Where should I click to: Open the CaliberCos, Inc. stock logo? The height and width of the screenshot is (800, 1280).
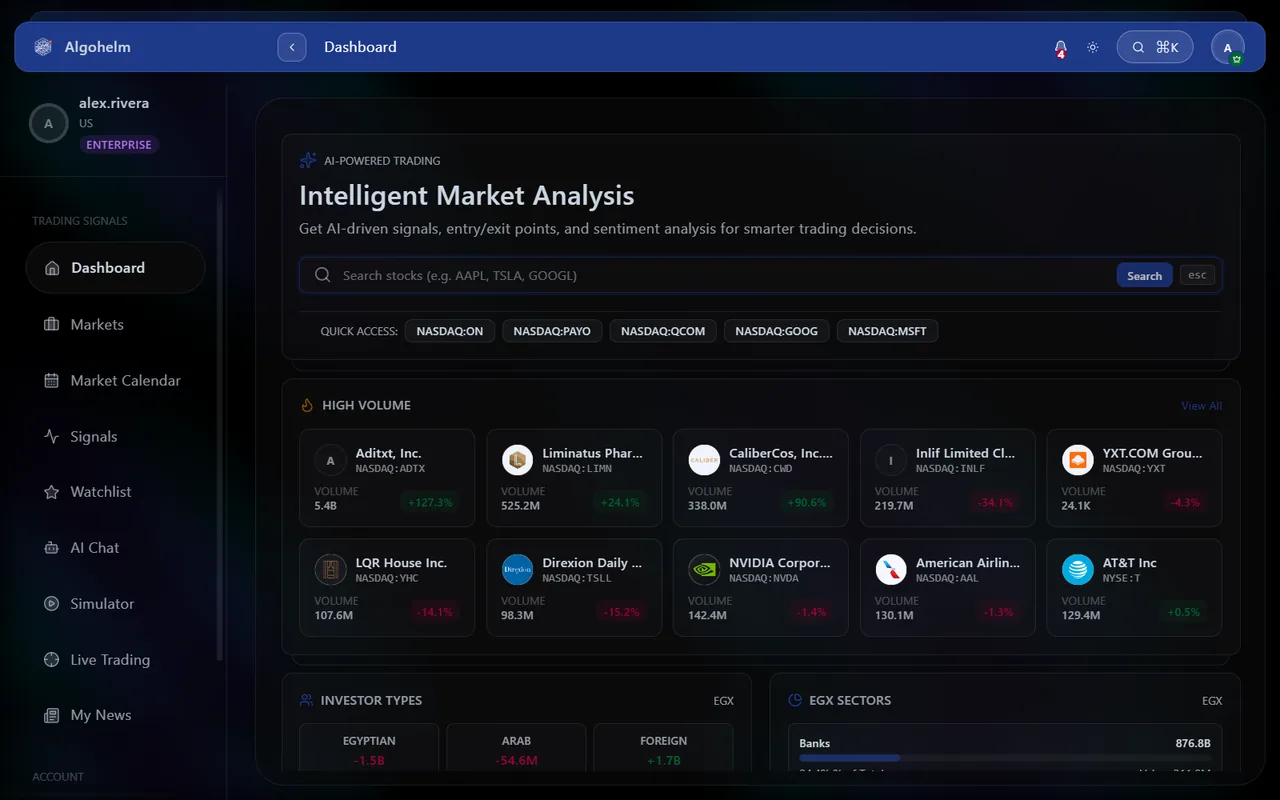pyautogui.click(x=705, y=460)
